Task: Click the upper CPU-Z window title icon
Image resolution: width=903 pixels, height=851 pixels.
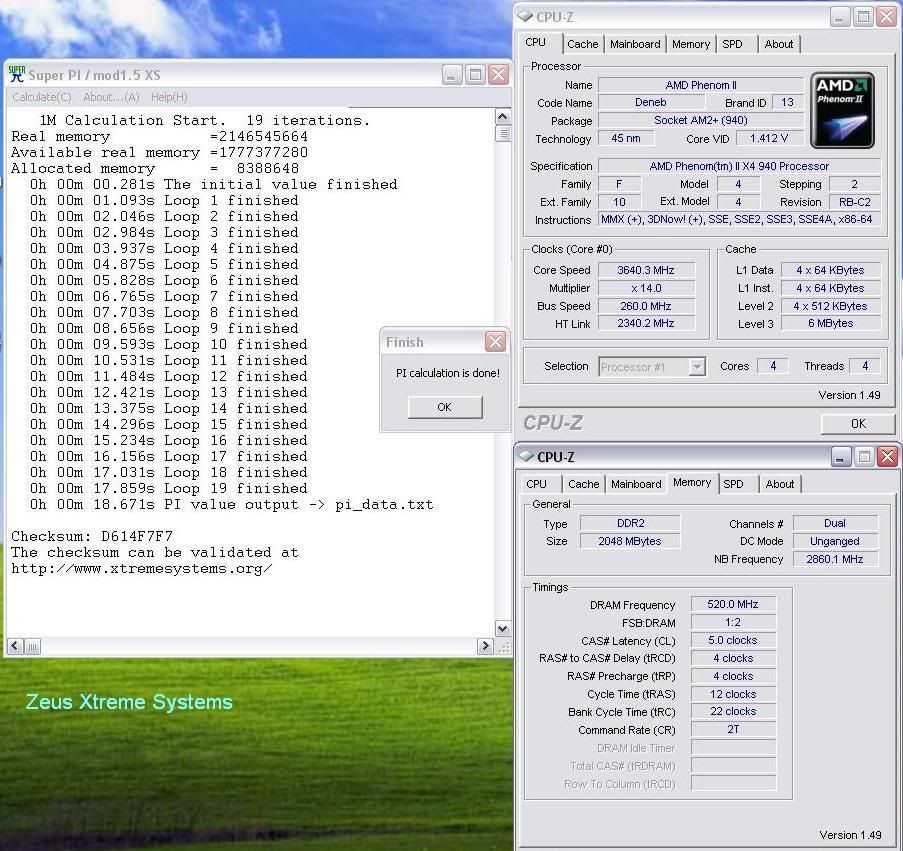Action: coord(525,17)
